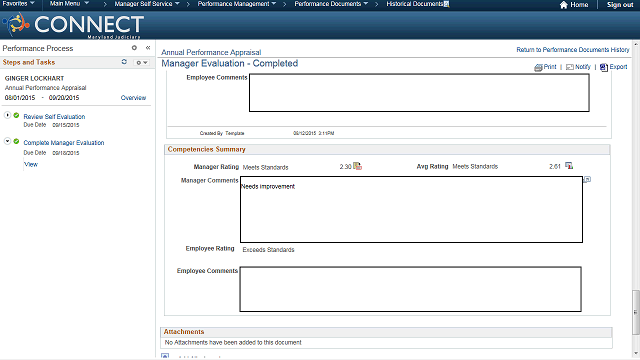Viewport: 640px width, 360px height.
Task: Refresh the Steps and Tasks list
Action: click(x=124, y=62)
